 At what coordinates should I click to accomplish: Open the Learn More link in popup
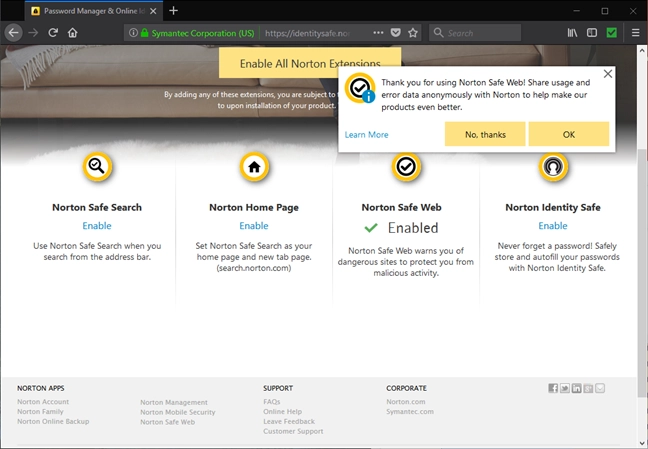coord(367,135)
